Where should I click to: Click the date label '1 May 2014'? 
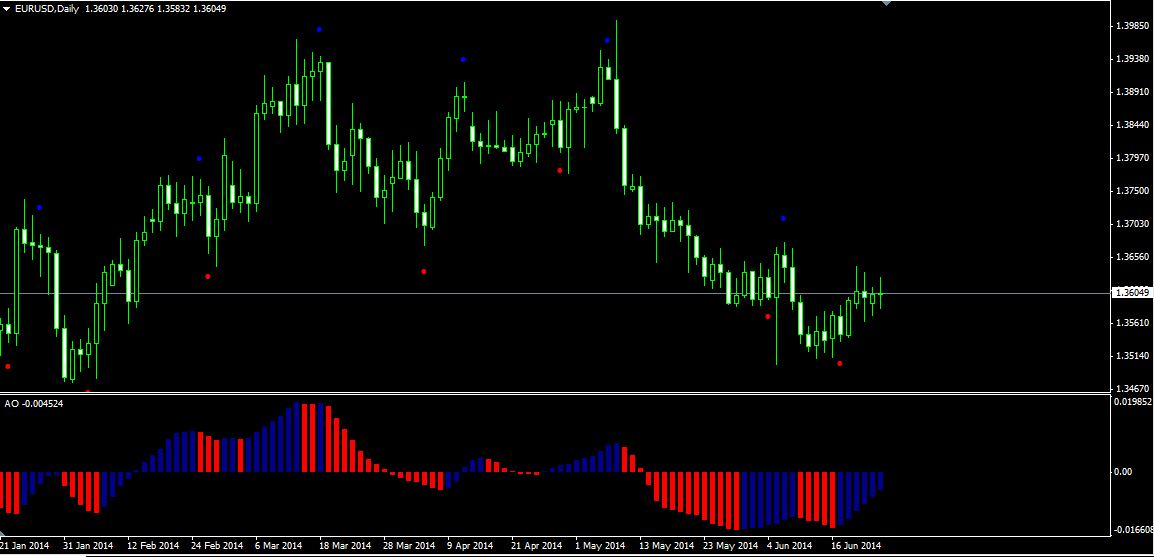[x=600, y=546]
